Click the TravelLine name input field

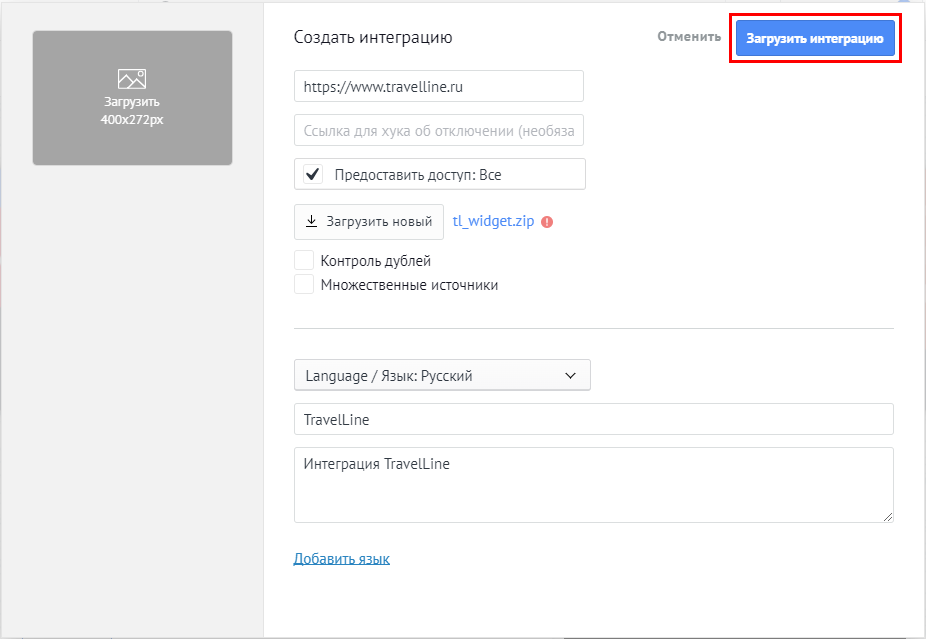click(x=594, y=419)
